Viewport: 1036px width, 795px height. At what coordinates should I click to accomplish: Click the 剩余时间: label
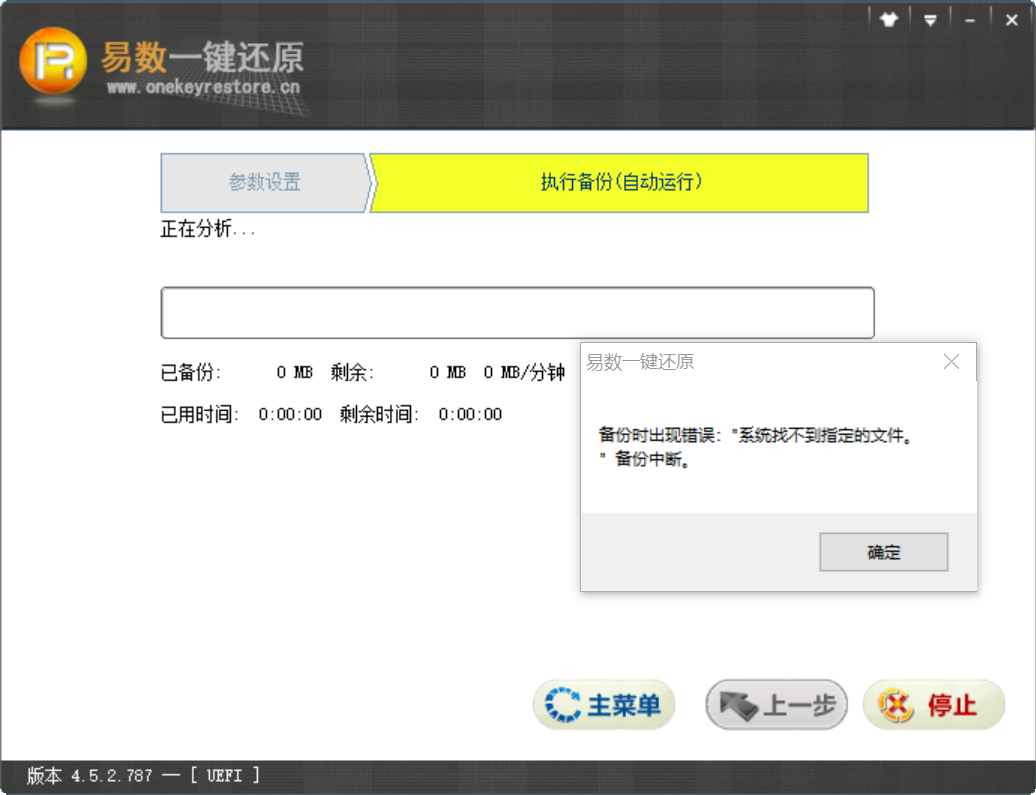coord(380,414)
